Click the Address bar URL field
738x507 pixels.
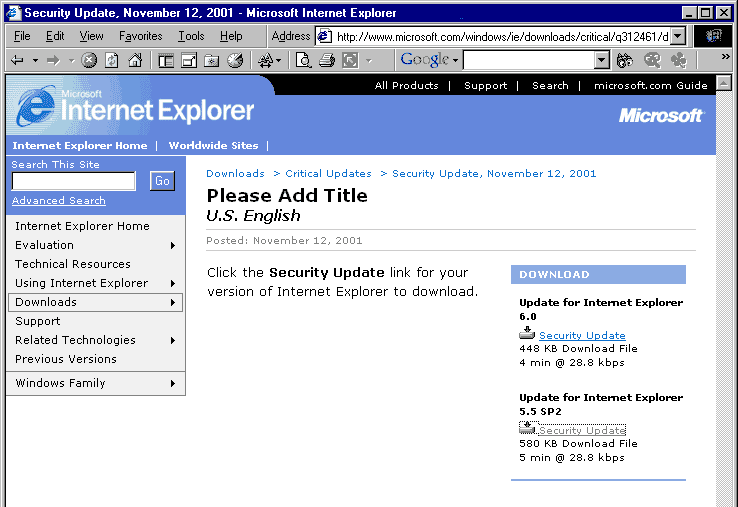[x=502, y=36]
